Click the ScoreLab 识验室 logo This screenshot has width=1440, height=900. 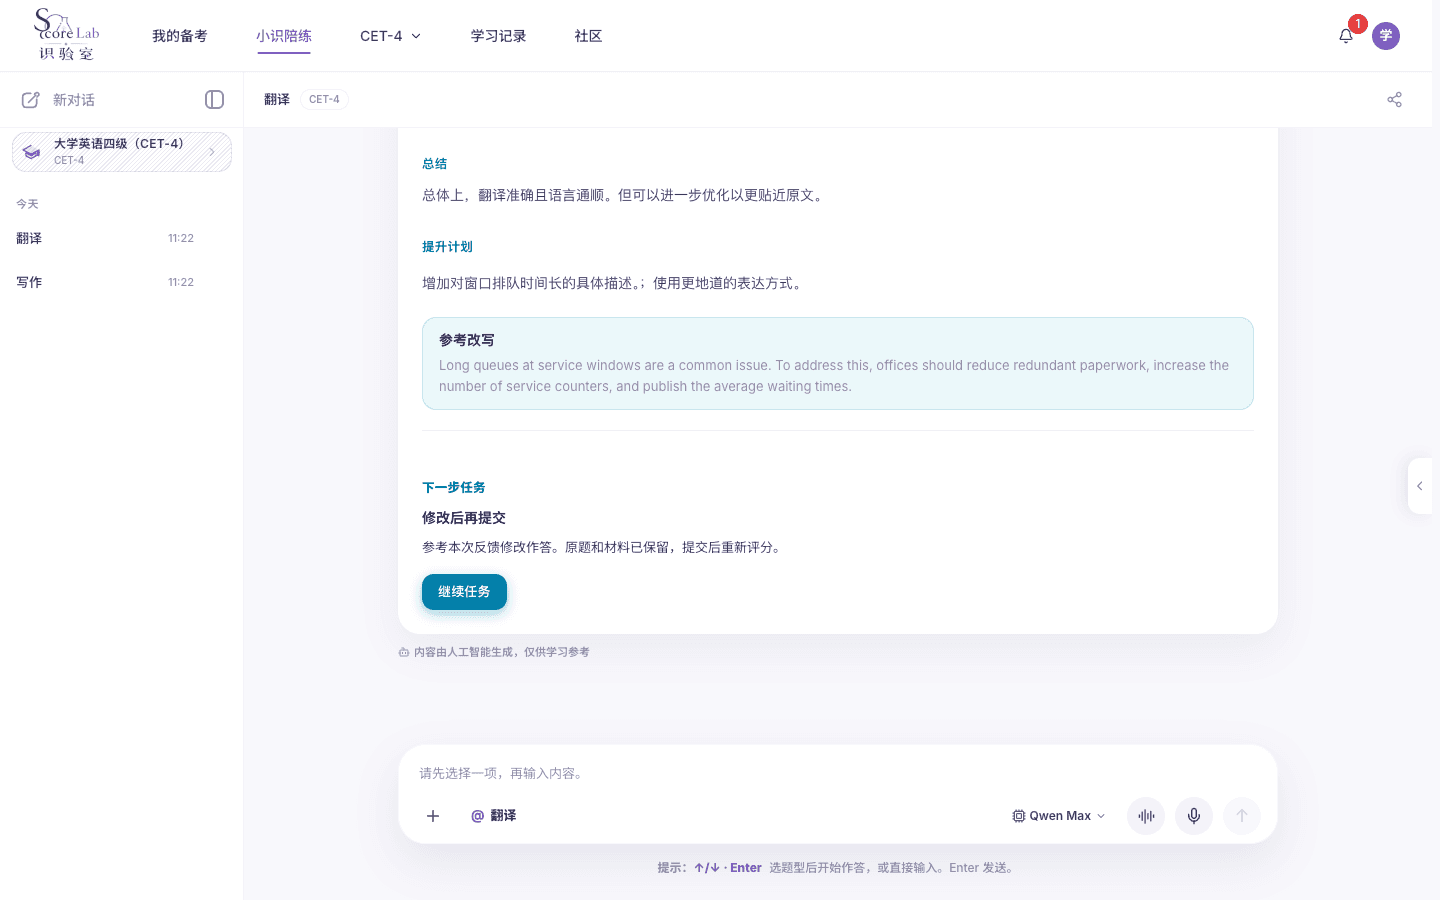pos(67,35)
